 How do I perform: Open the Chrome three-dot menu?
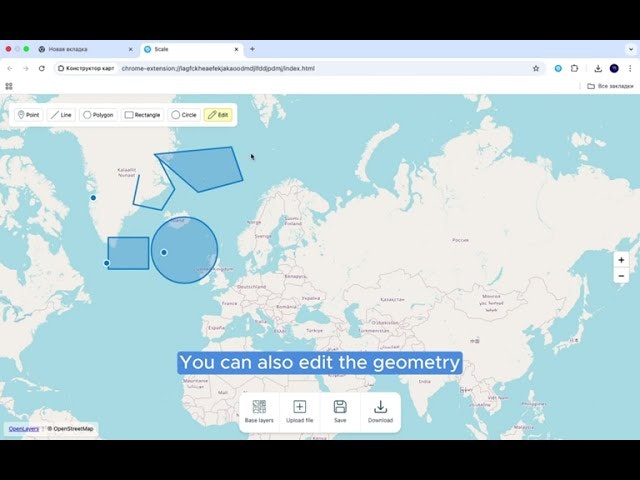click(x=630, y=69)
